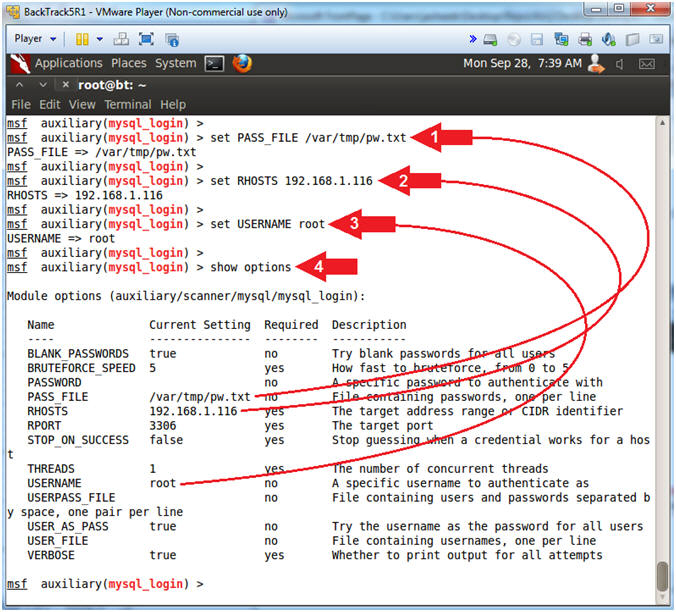
Task: Click the BackTrack dragon logo icon
Action: [20, 64]
